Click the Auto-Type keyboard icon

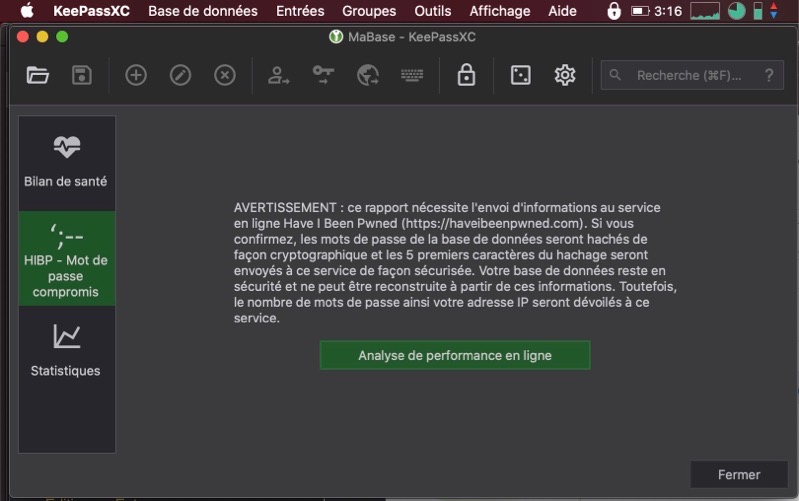[411, 75]
